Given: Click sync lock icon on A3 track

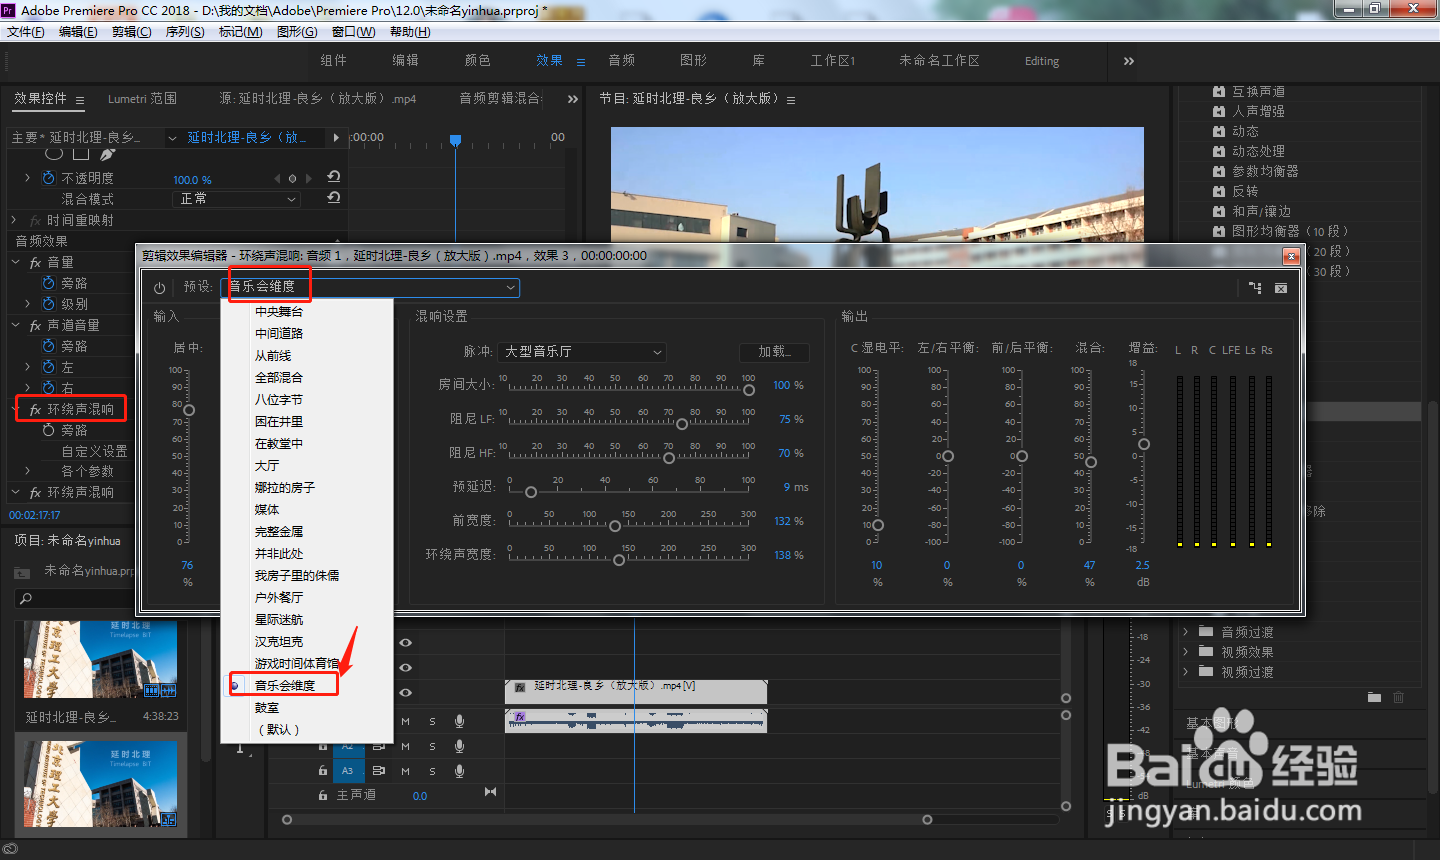Looking at the screenshot, I should click(379, 771).
